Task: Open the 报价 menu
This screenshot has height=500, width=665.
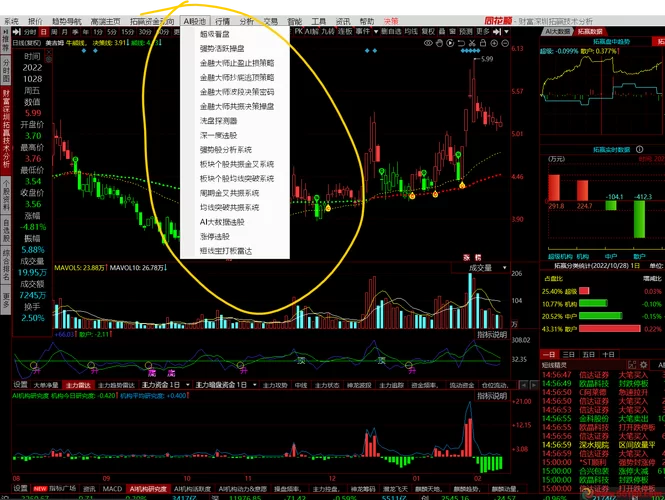Action: coord(35,21)
